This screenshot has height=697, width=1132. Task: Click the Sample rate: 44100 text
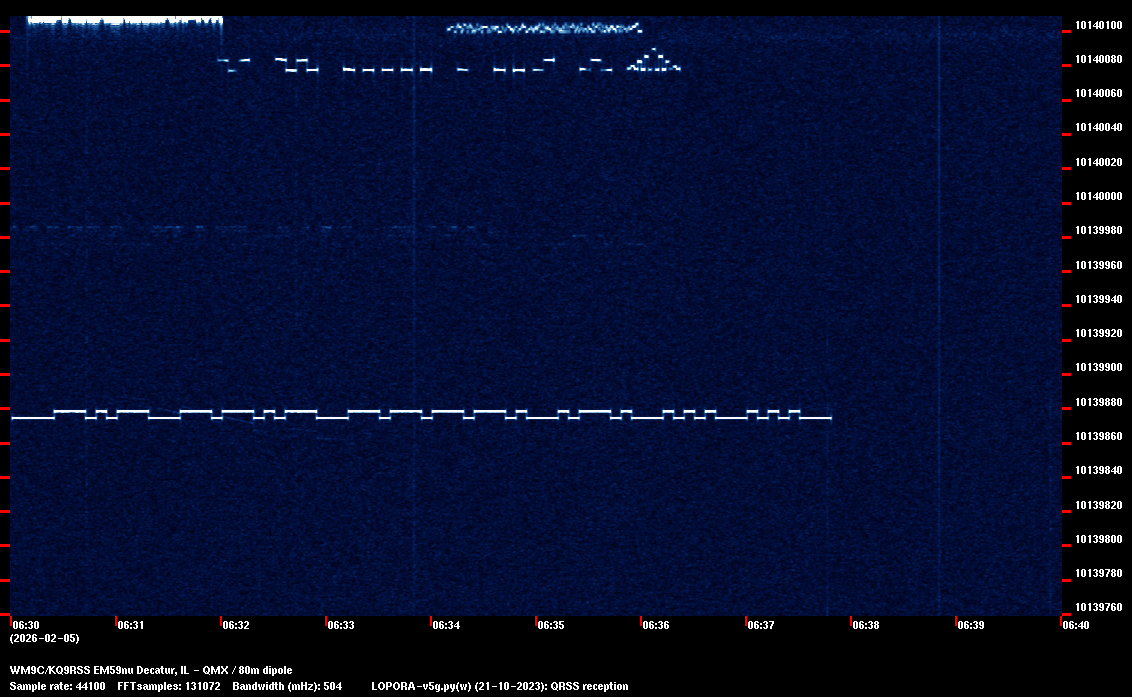(x=57, y=686)
